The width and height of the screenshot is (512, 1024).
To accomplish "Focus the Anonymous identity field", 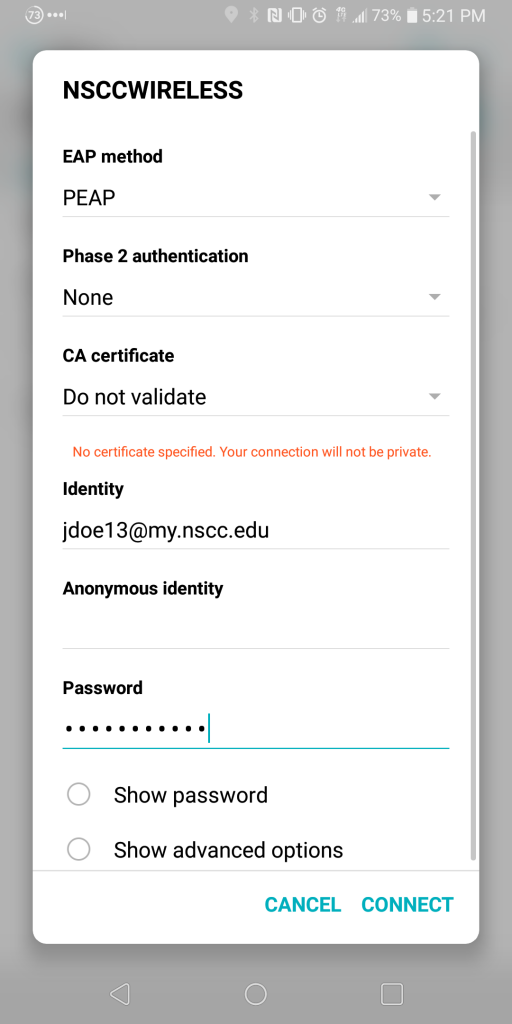I will 255,630.
